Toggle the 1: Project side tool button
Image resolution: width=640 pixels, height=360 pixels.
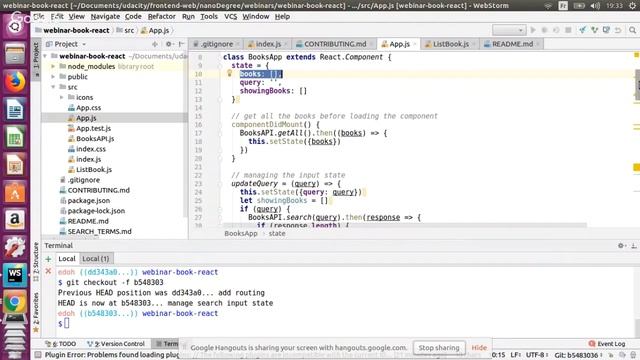(x=36, y=60)
